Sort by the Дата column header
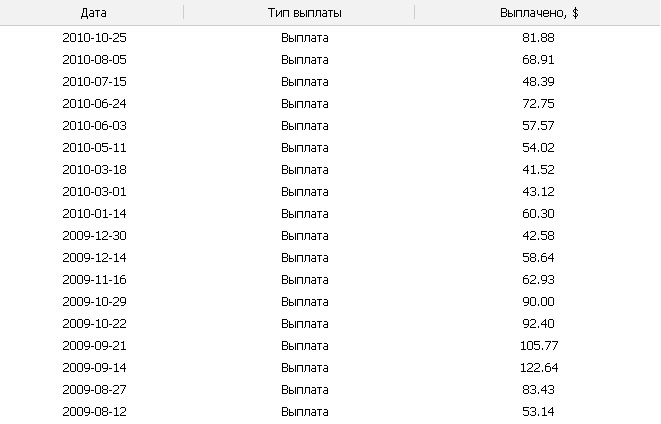Viewport: 661px width, 424px height. coord(93,13)
